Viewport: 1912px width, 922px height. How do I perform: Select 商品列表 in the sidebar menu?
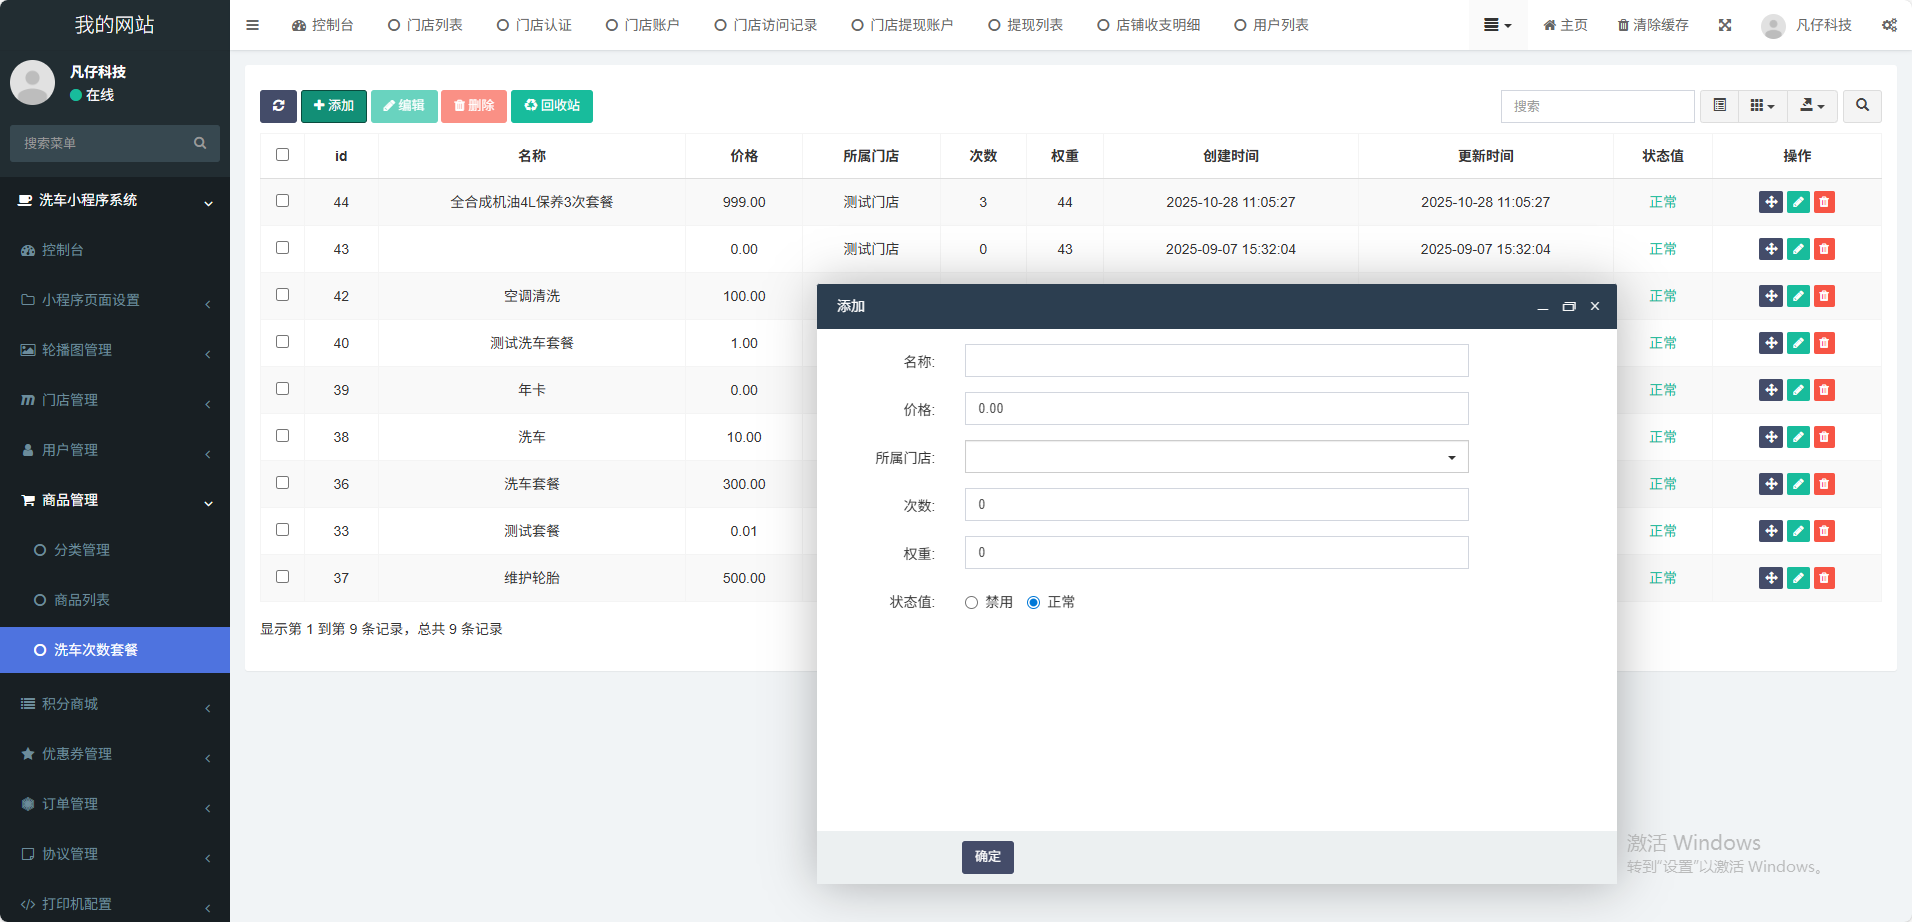tap(82, 600)
